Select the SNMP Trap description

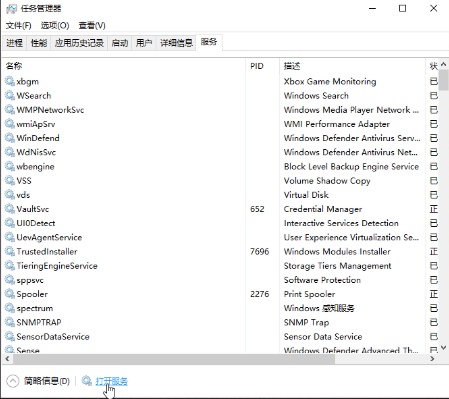(306, 322)
